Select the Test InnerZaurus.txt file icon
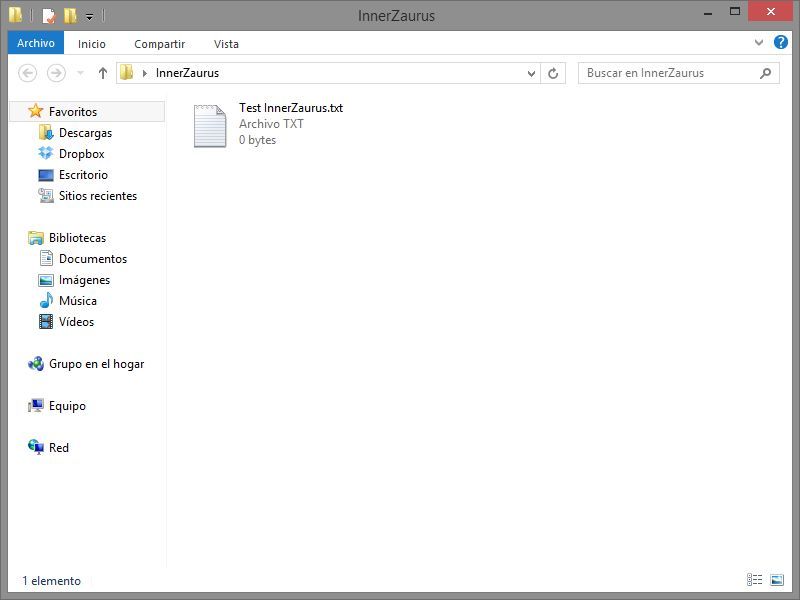 click(210, 126)
